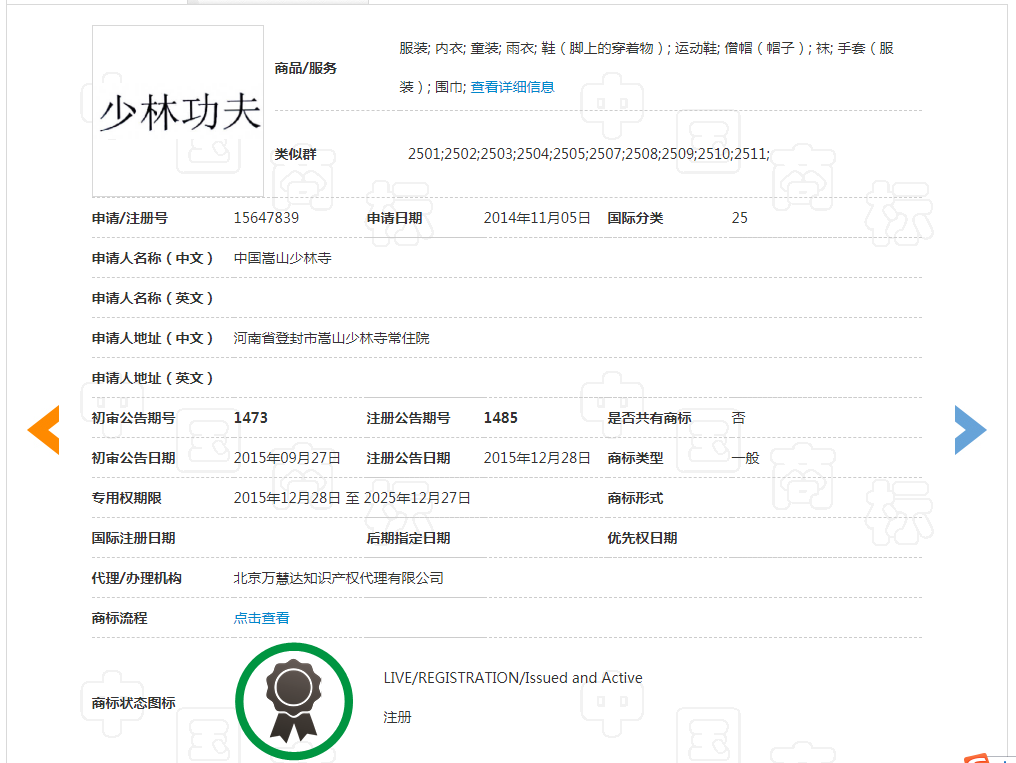The height and width of the screenshot is (763, 1016).
Task: Click the 代理/办理机构 label
Action: tap(136, 578)
